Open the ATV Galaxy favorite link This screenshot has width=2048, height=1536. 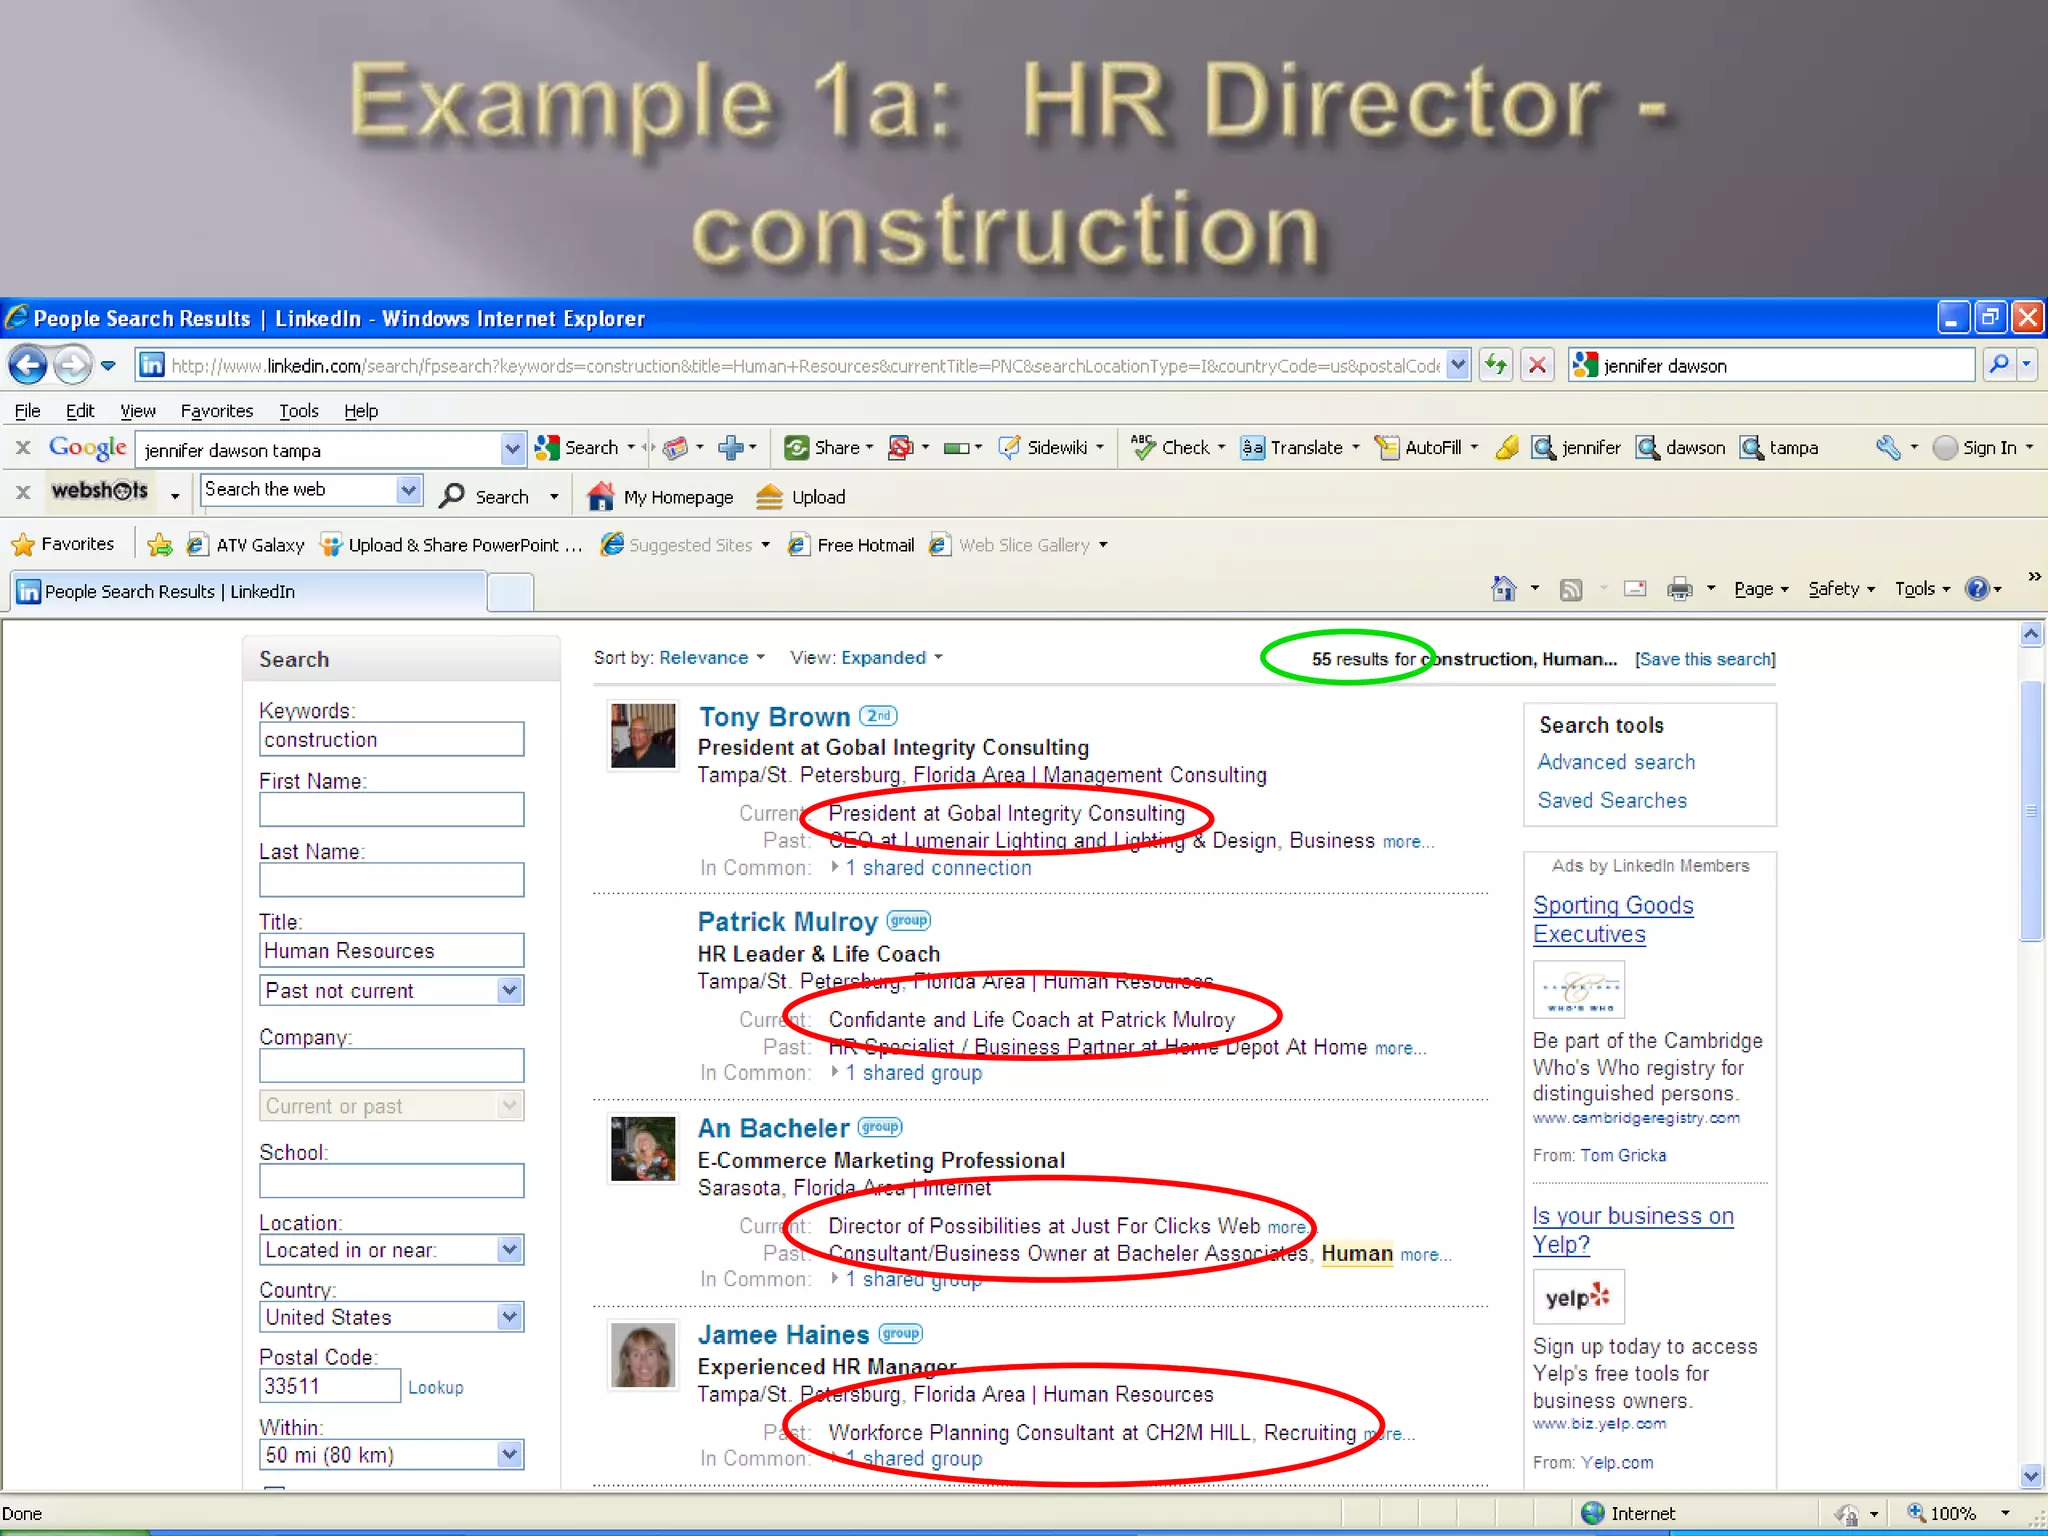[246, 544]
